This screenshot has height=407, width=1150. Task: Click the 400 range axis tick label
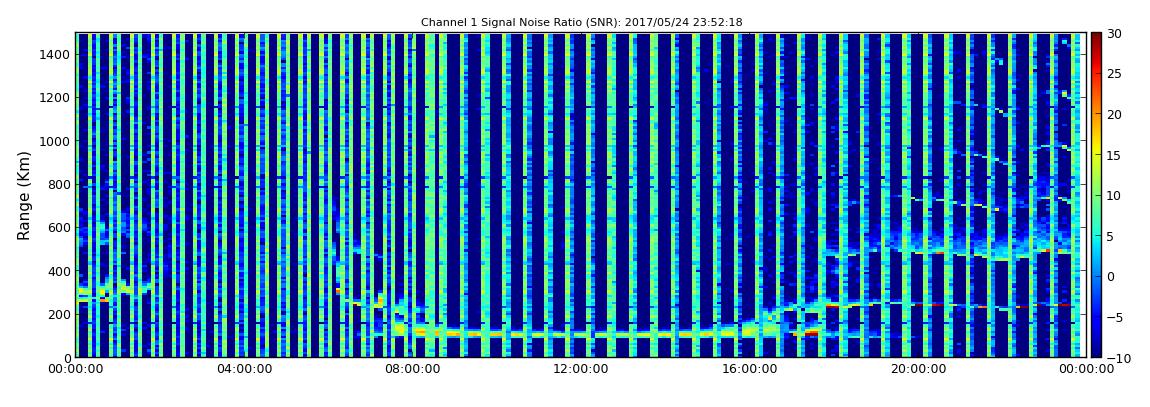pyautogui.click(x=59, y=271)
